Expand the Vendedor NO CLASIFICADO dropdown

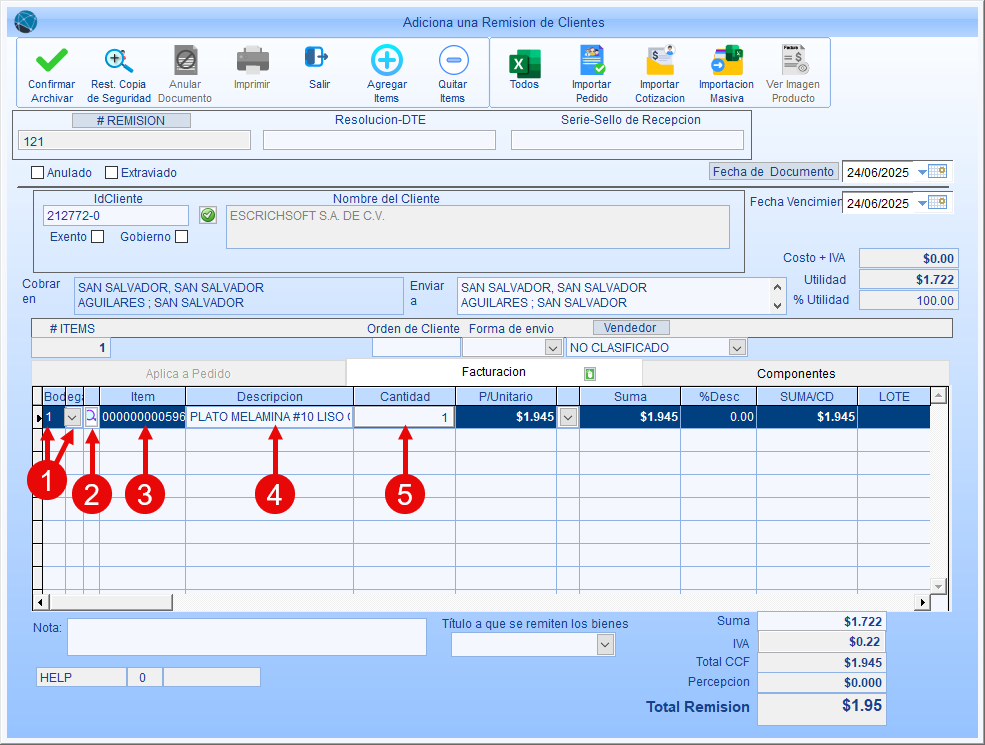point(737,348)
